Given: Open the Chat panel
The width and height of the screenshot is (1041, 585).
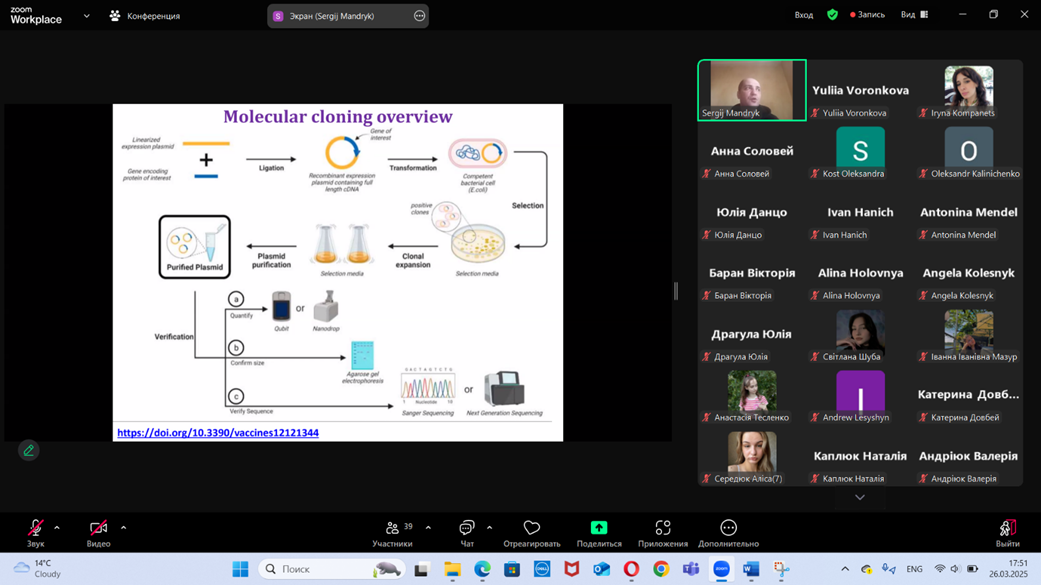Looking at the screenshot, I should (466, 533).
